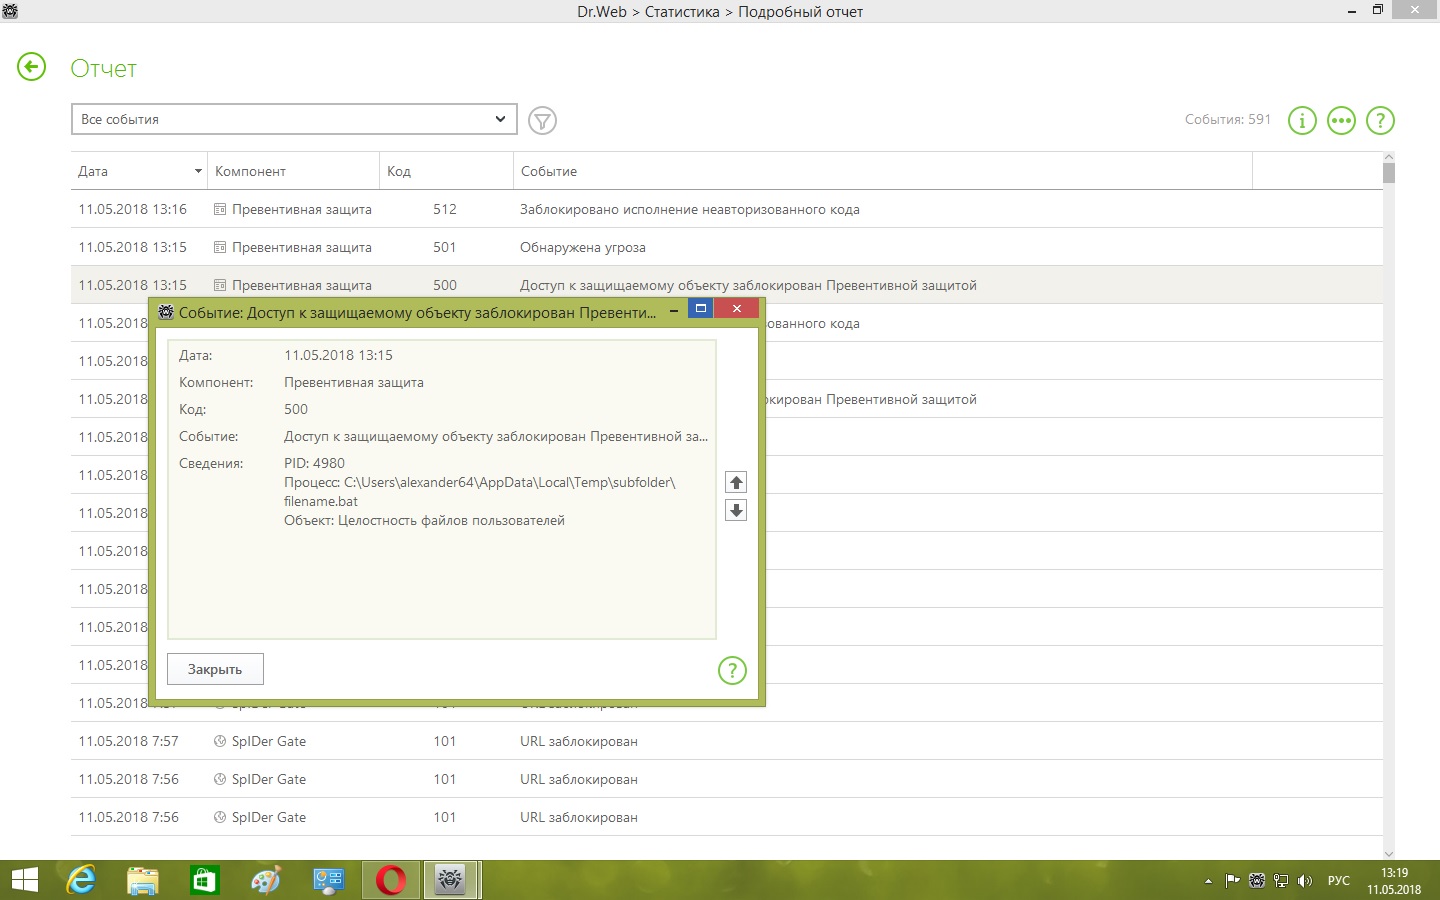Maximize the event details dialog
The image size is (1440, 900).
coord(701,309)
